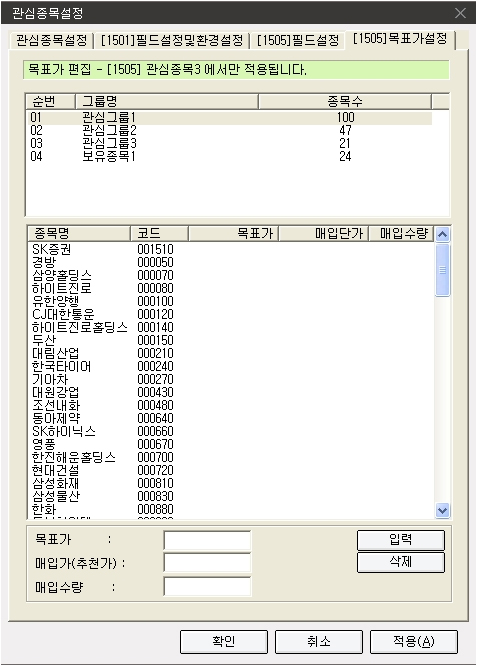Image resolution: width=477 pixels, height=666 pixels.
Task: Click the 적용(A) apply button
Action: tap(414, 641)
